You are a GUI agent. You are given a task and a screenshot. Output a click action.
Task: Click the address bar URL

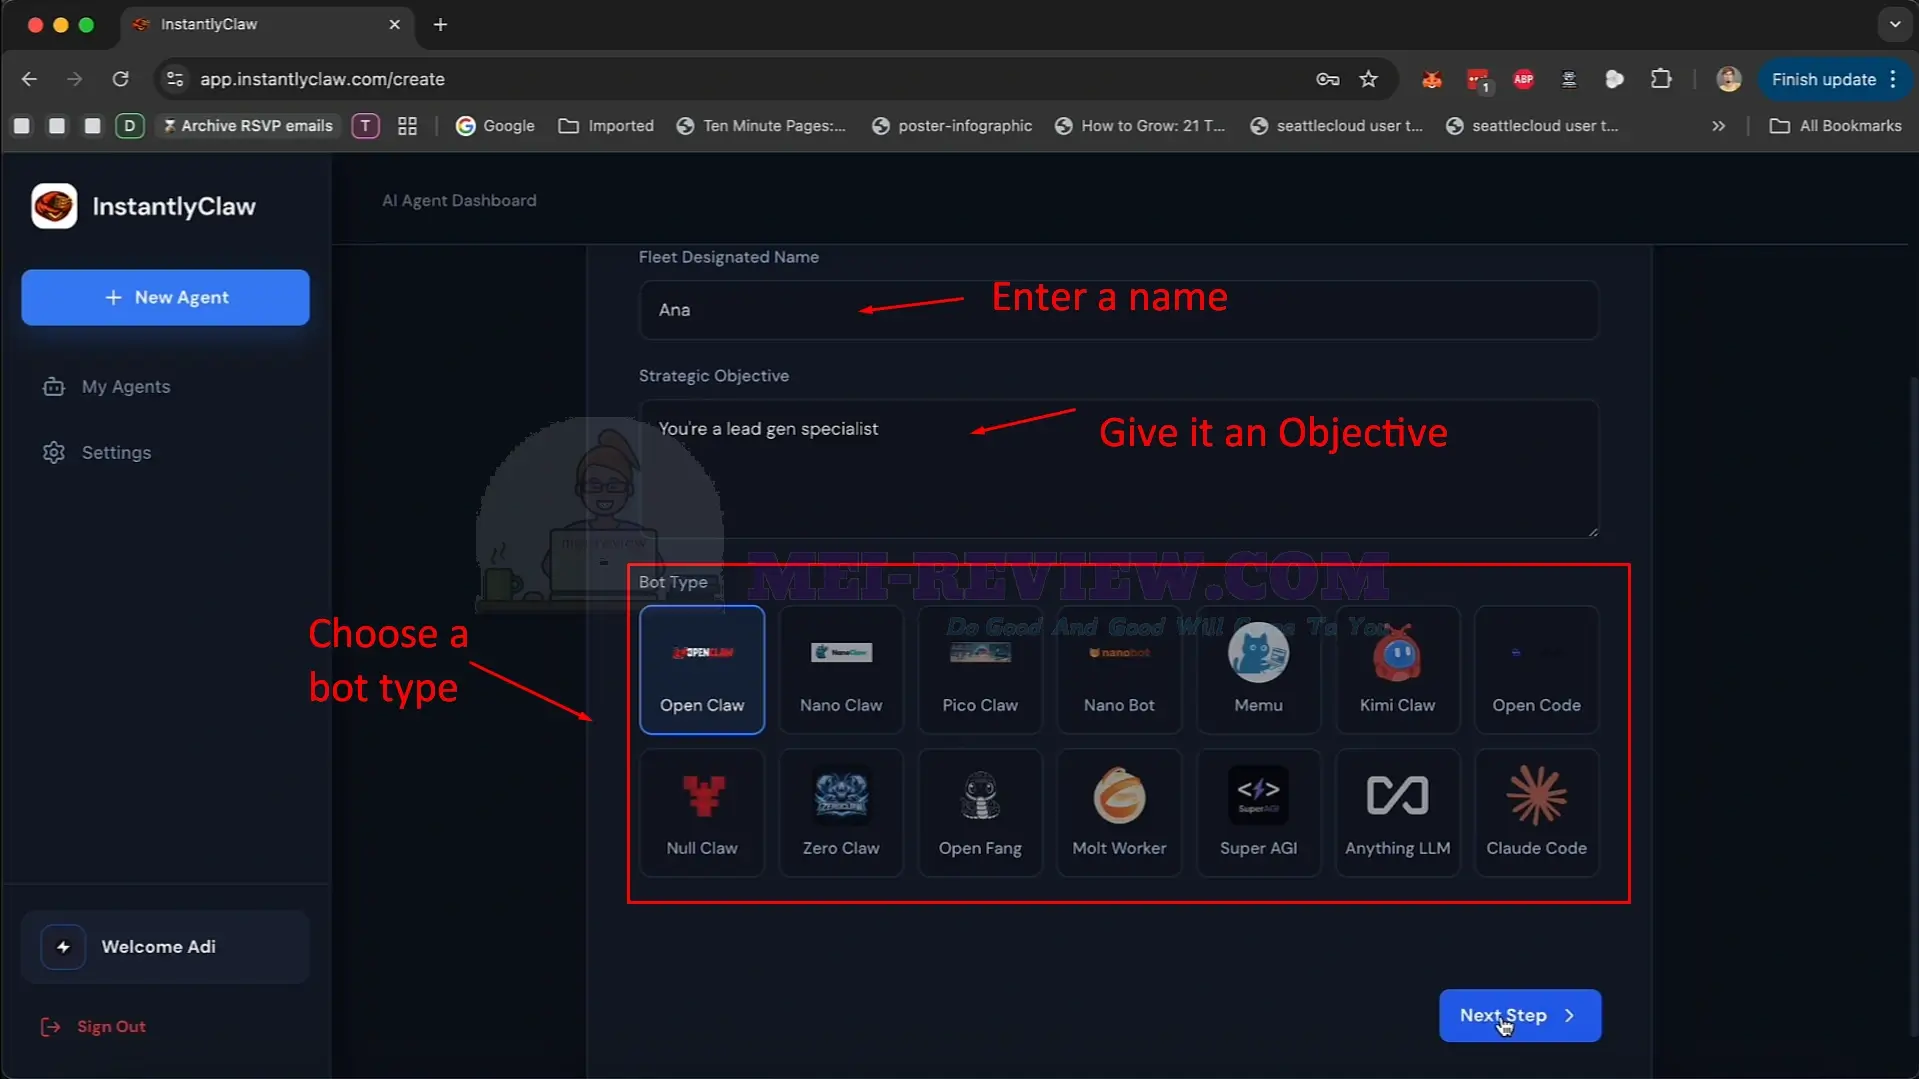click(322, 79)
